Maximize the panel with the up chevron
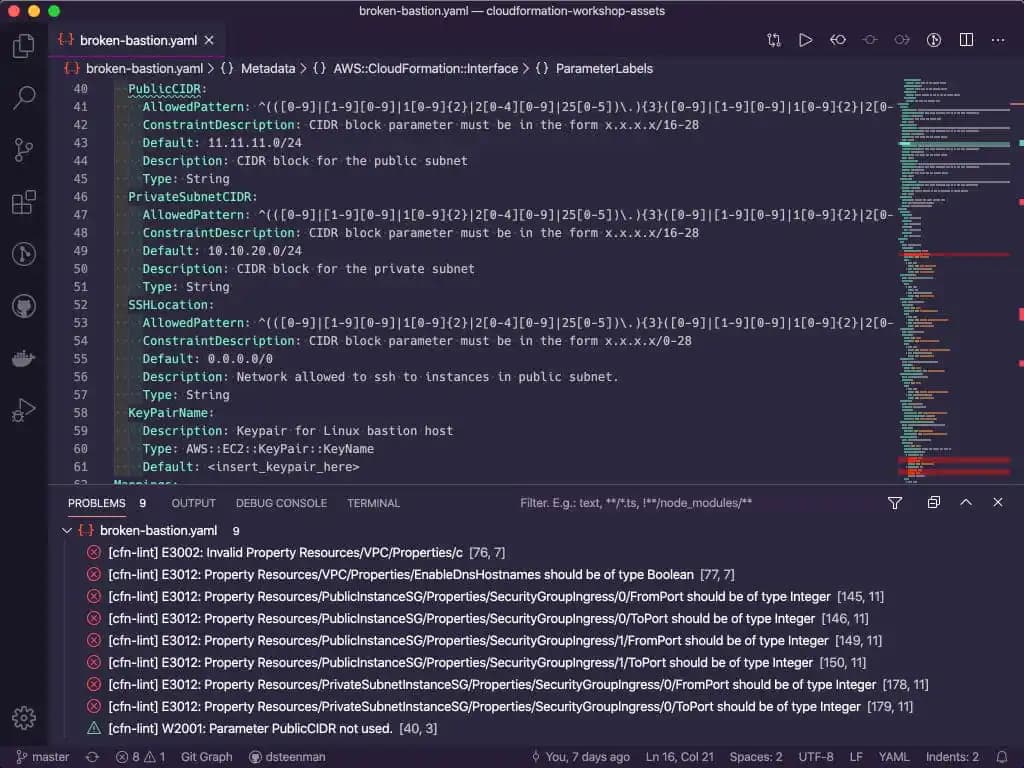1024x768 pixels. 966,503
